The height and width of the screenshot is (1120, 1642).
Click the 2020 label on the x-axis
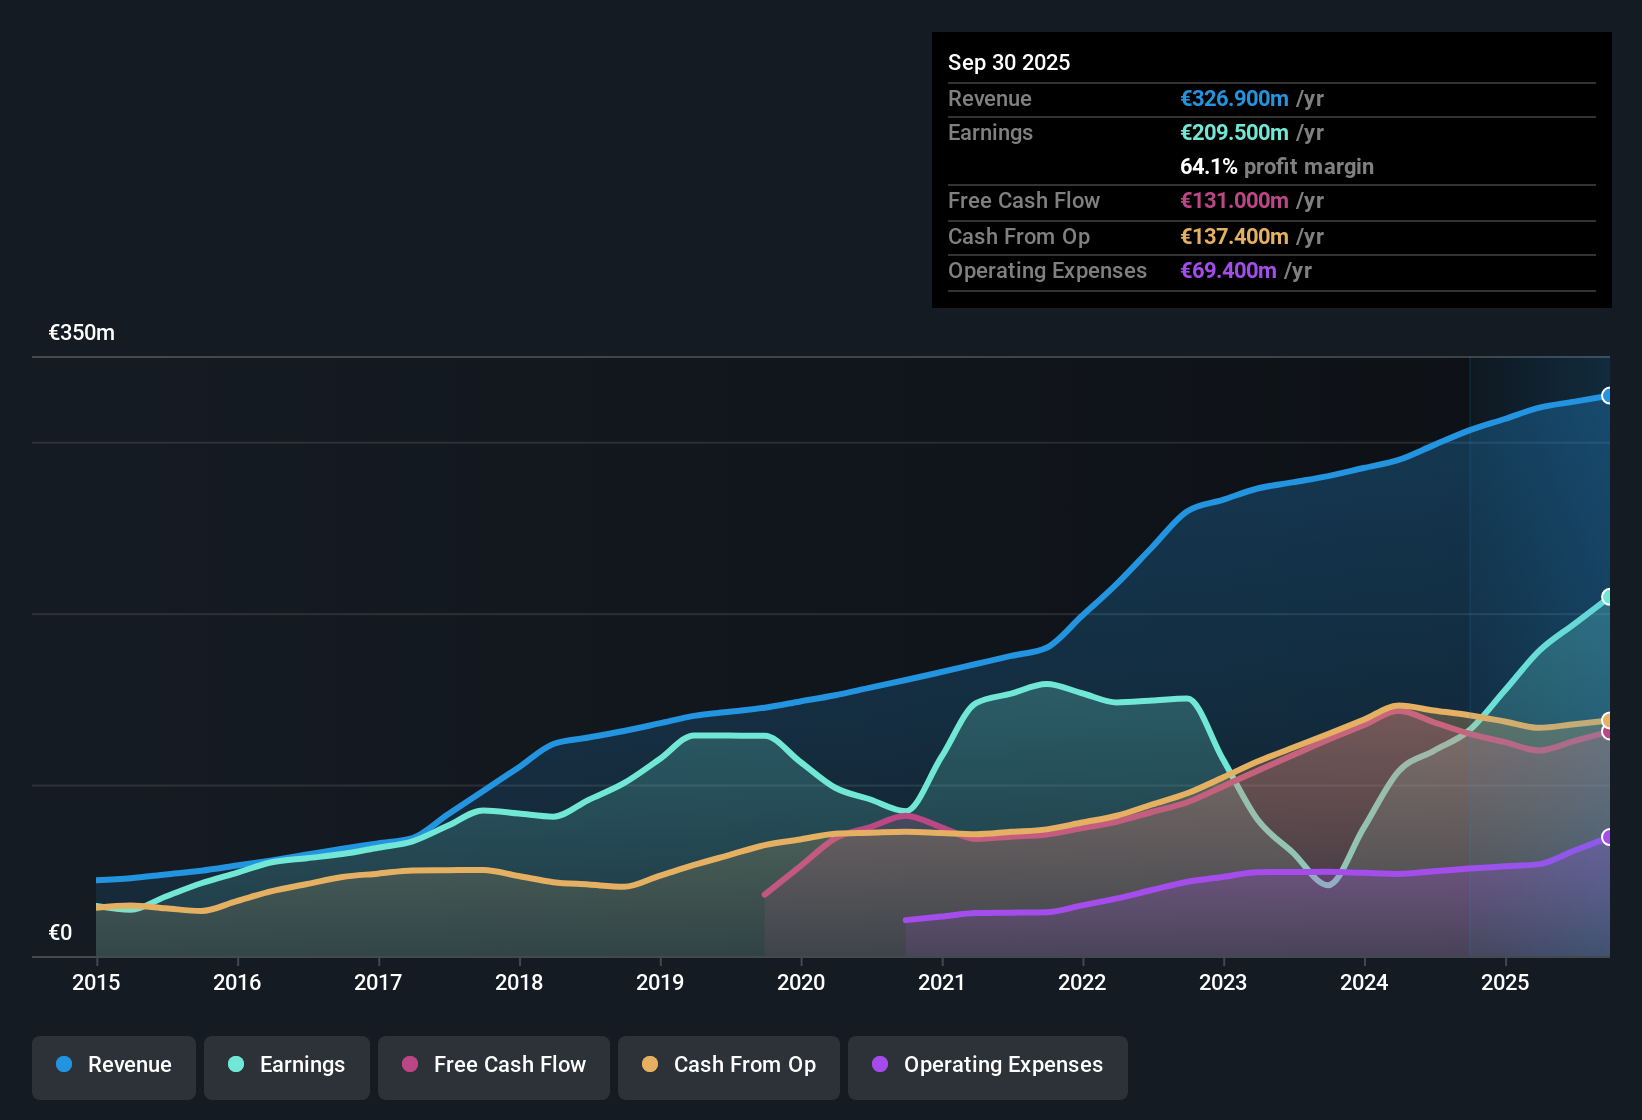point(800,983)
